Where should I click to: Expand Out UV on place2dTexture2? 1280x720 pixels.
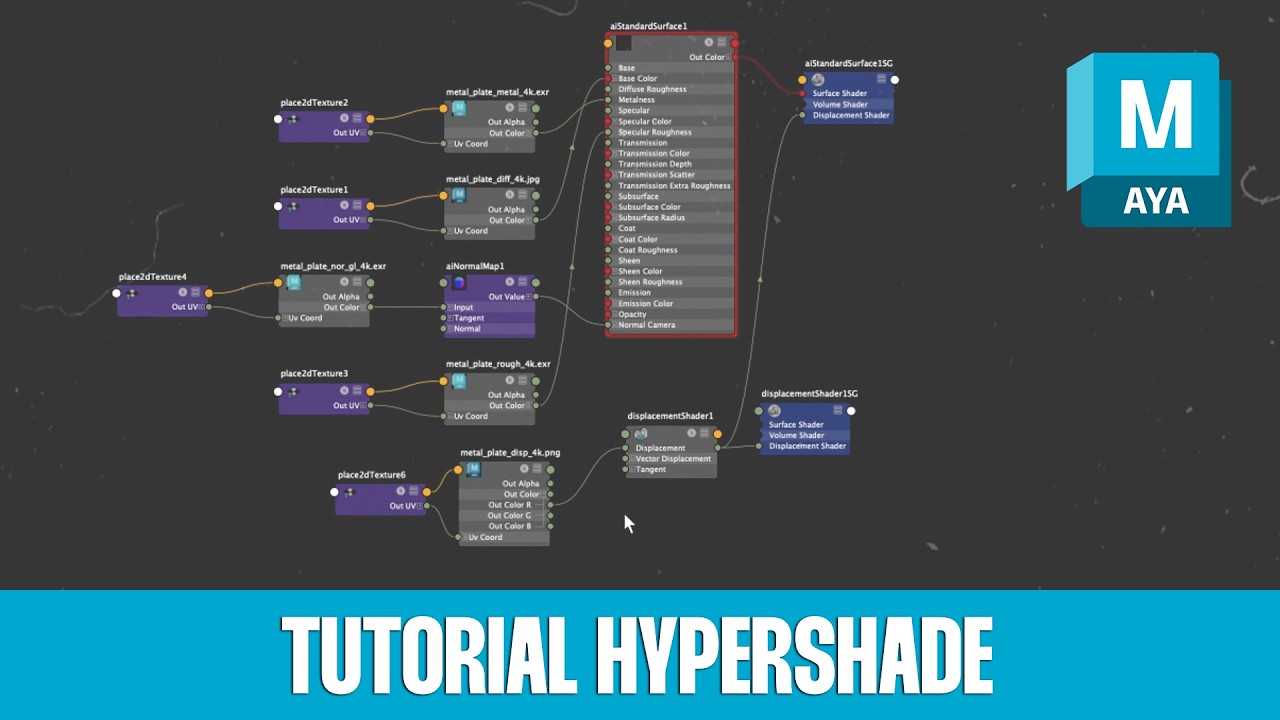[363, 133]
